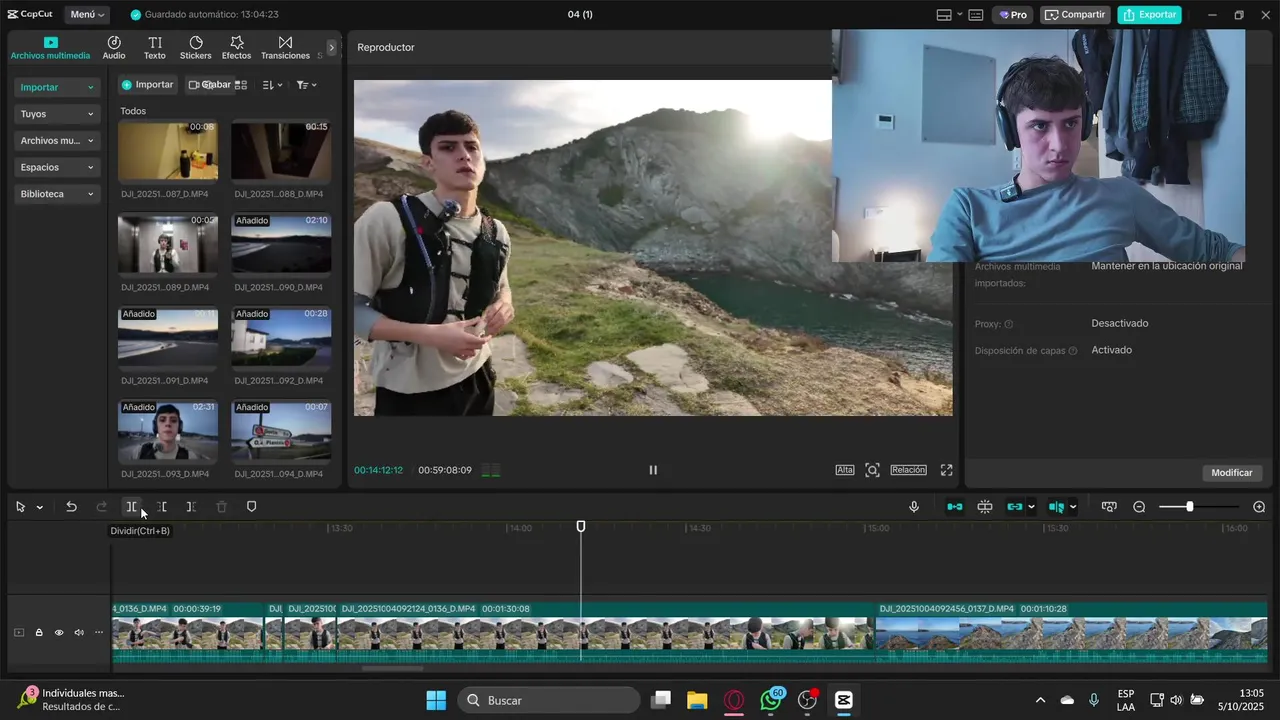Click the timeline thumbnail preview icon
Image resolution: width=1280 pixels, height=720 pixels.
1109,507
